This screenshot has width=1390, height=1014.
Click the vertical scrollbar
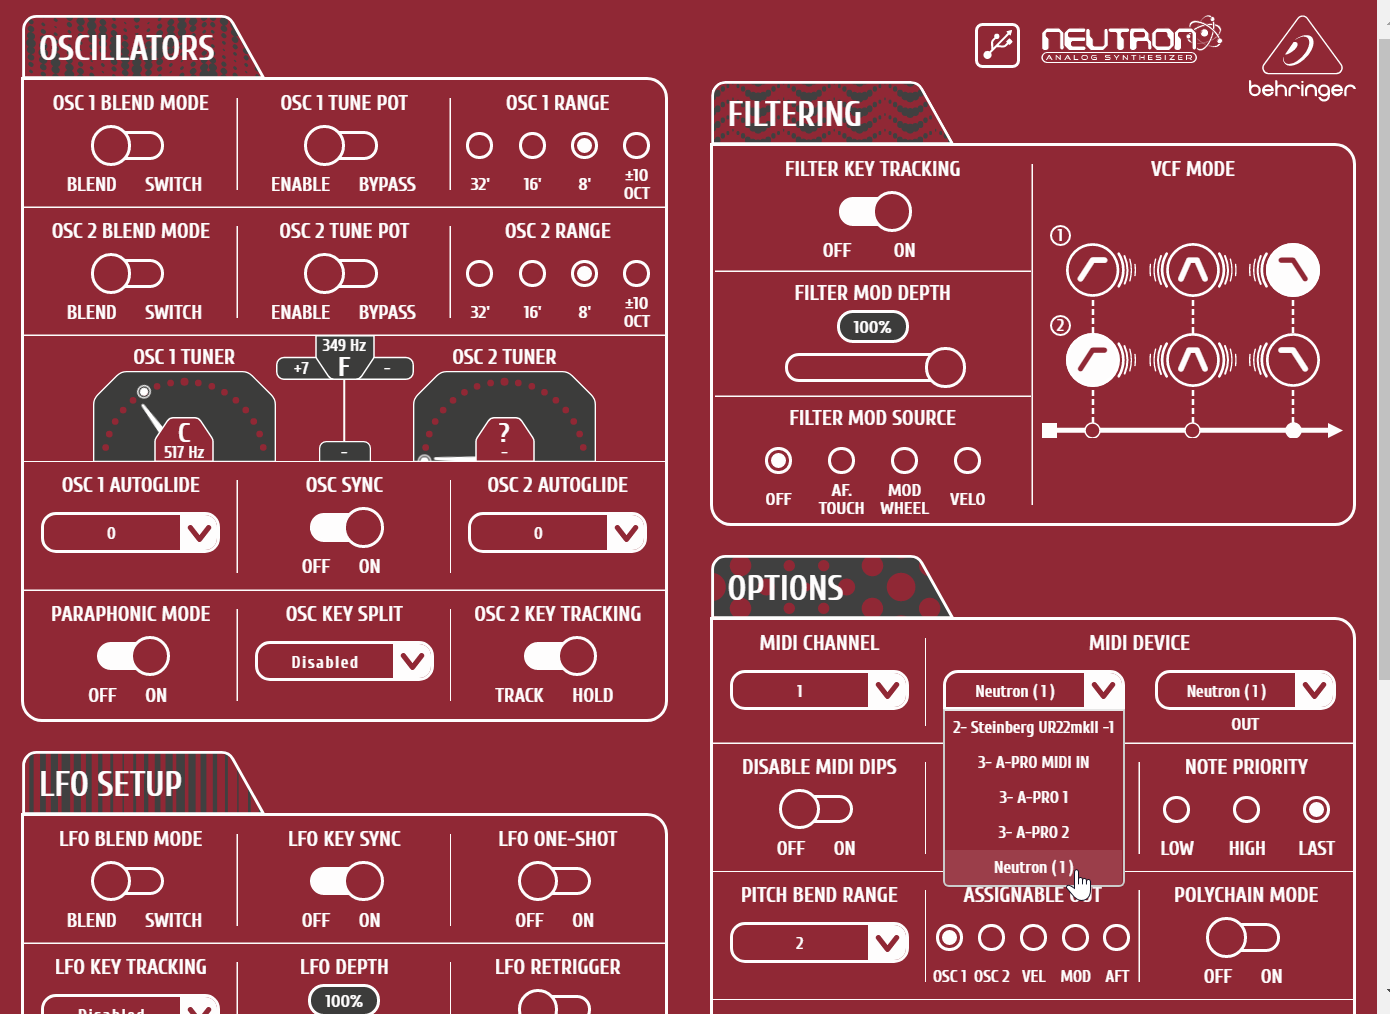(1384, 360)
